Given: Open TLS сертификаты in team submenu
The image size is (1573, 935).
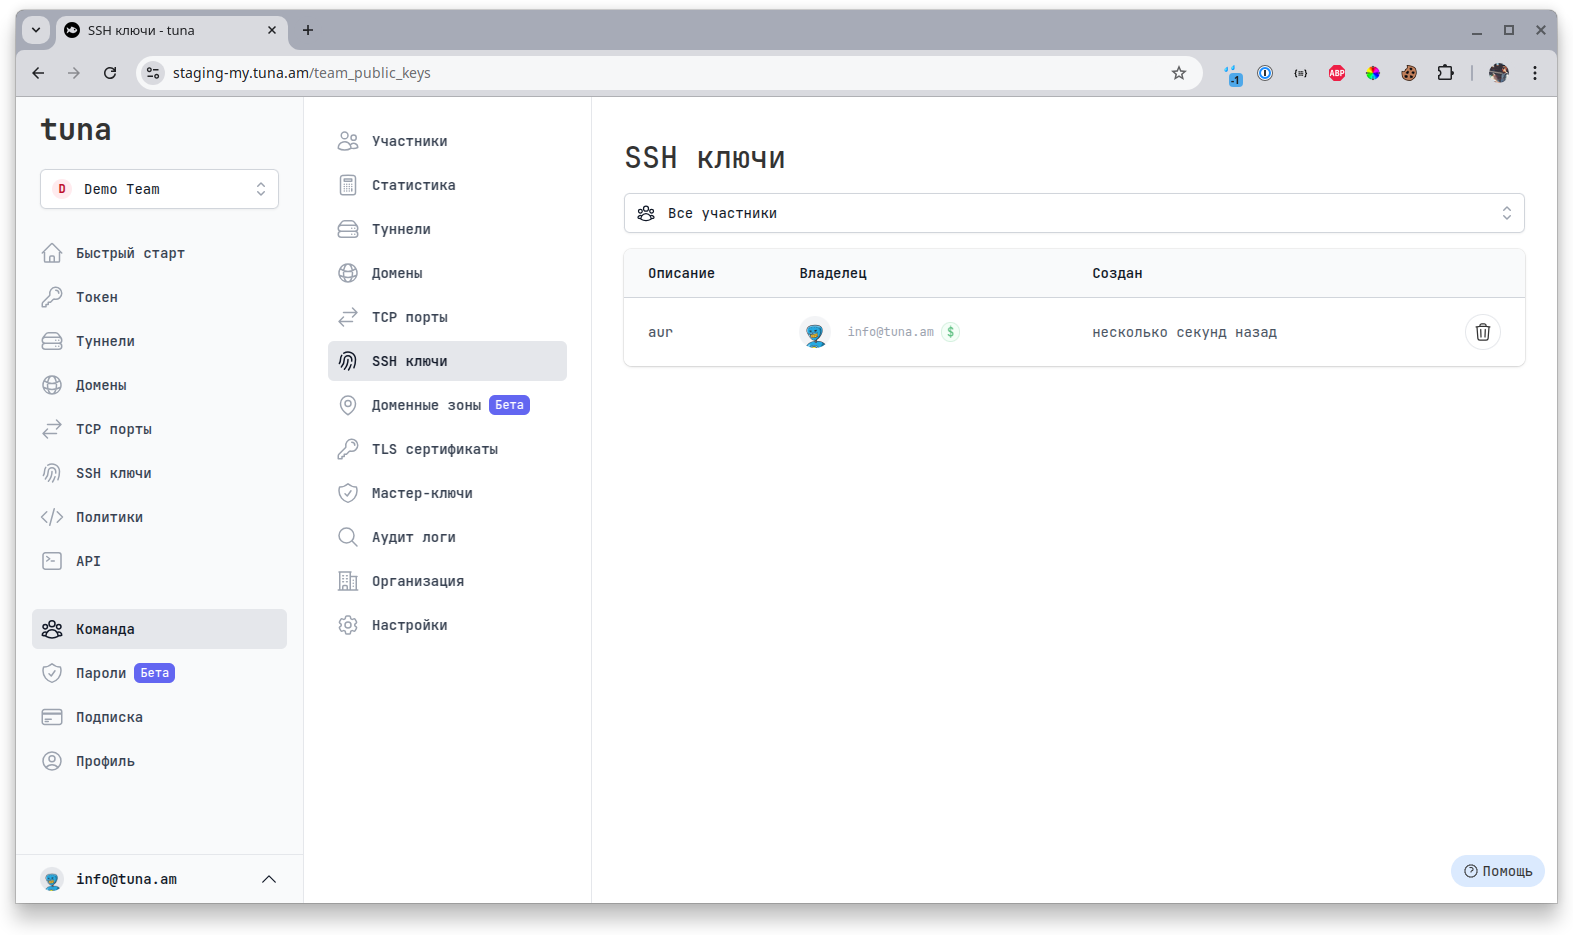Looking at the screenshot, I should [447, 449].
